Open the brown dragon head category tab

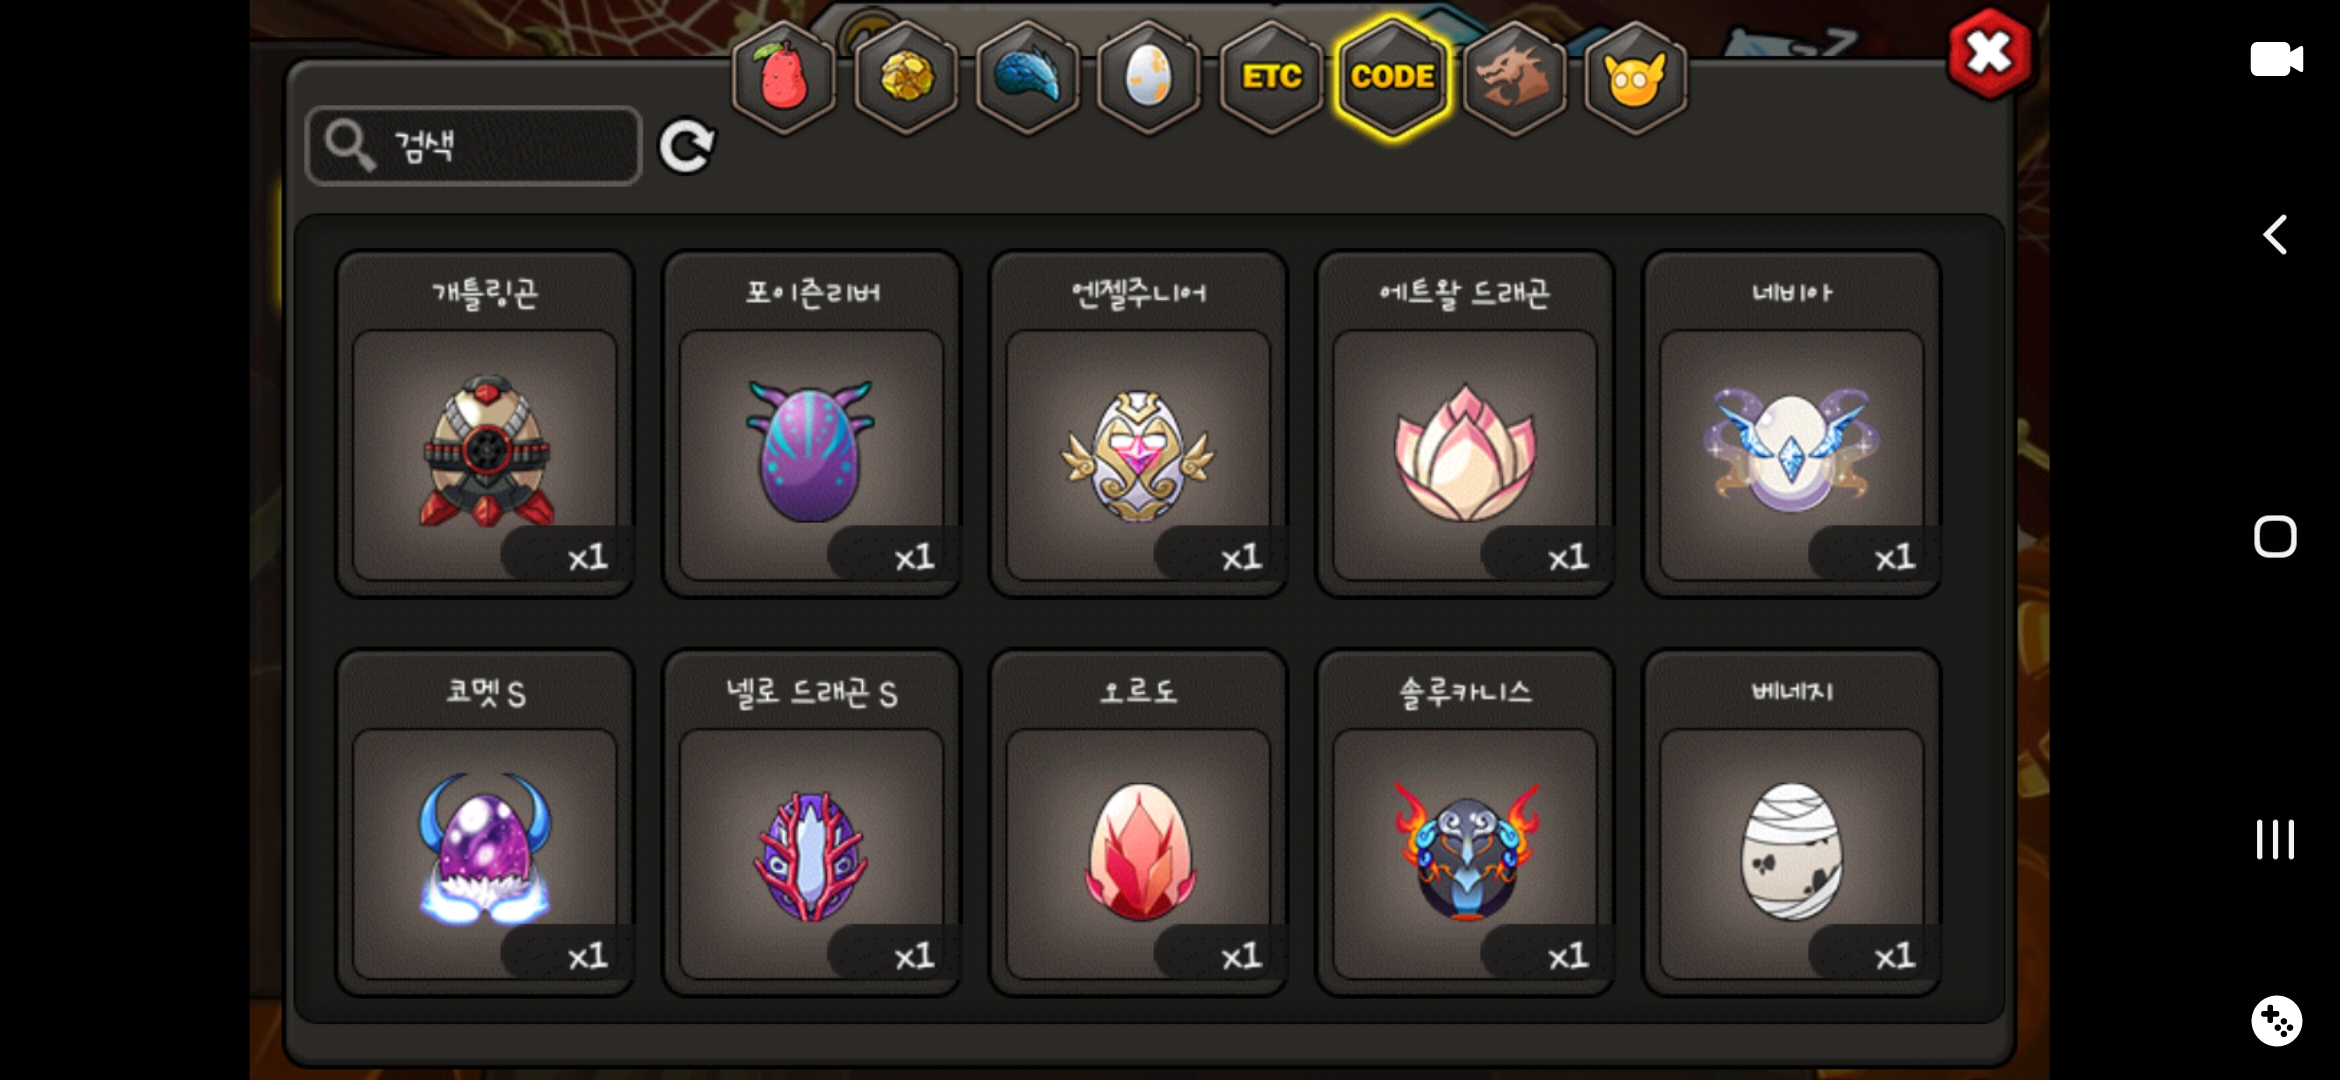[1514, 77]
